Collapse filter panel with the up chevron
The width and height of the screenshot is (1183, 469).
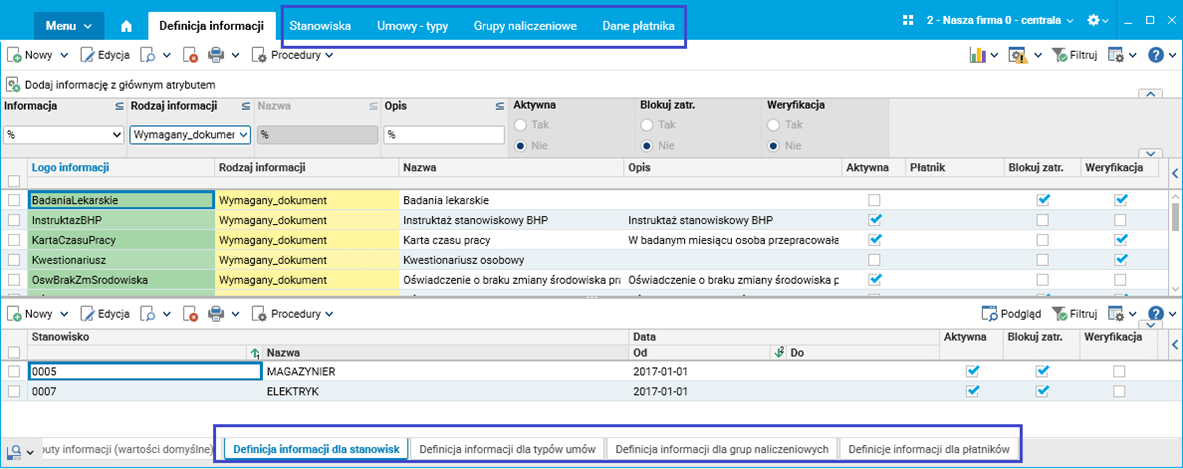[1151, 93]
